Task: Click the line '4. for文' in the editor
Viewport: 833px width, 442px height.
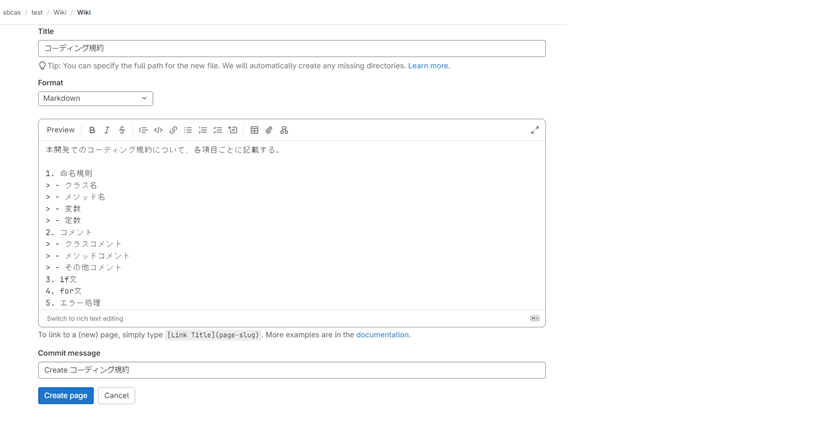Action: tap(63, 291)
